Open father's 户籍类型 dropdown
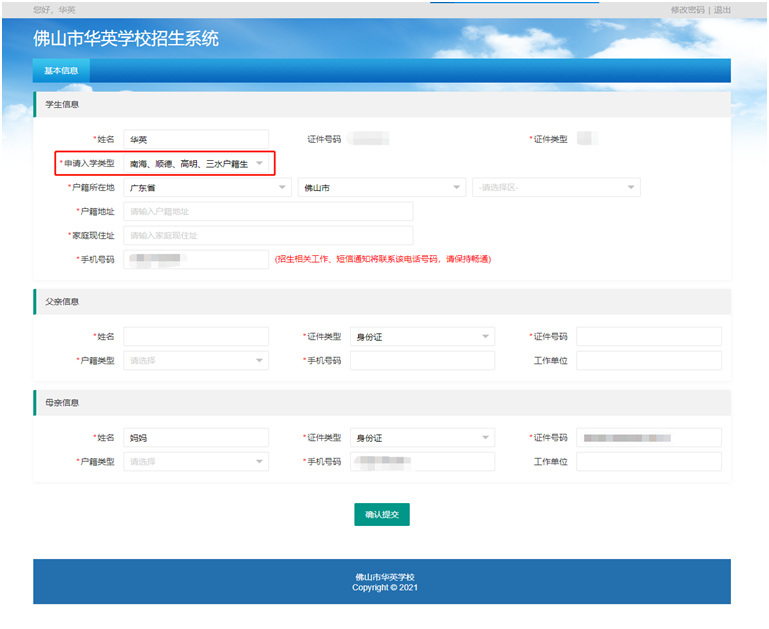This screenshot has height=629, width=769. [x=196, y=361]
